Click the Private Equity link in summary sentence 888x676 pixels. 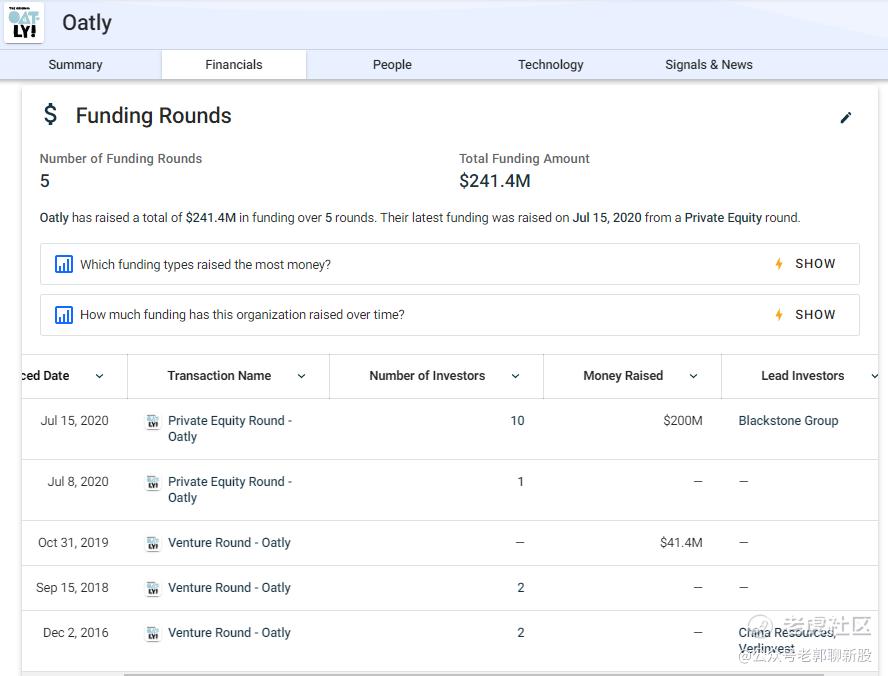(x=723, y=218)
